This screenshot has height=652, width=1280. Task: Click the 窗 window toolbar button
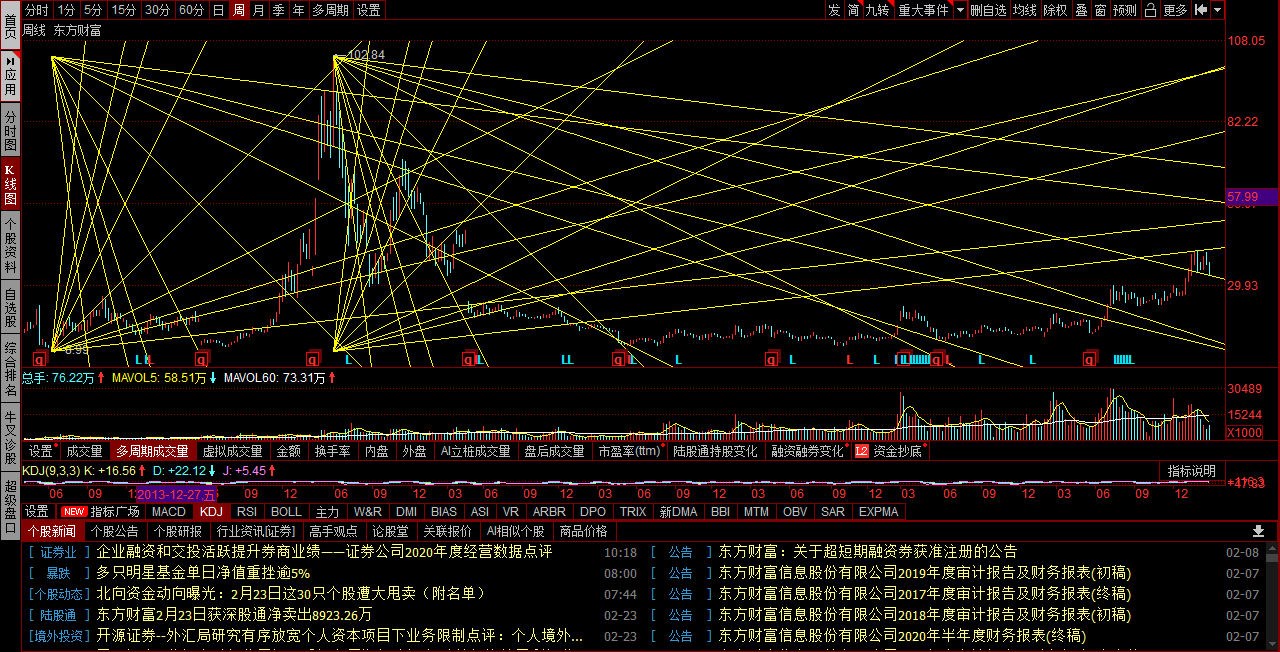(x=1100, y=10)
